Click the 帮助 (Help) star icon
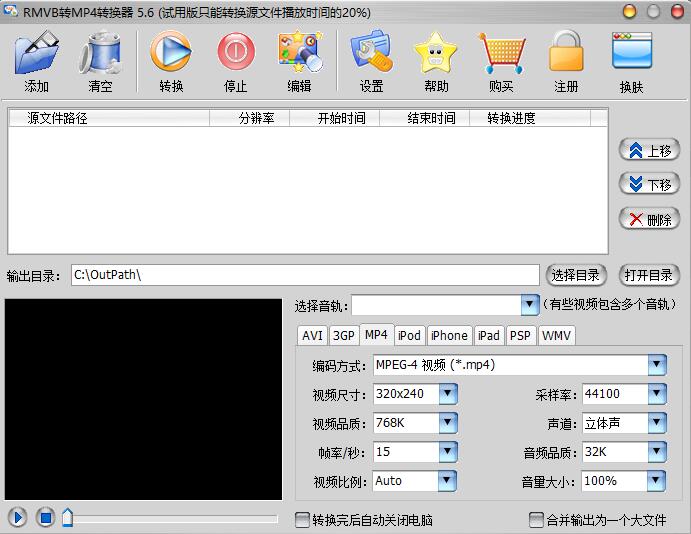The image size is (691, 534). (436, 54)
